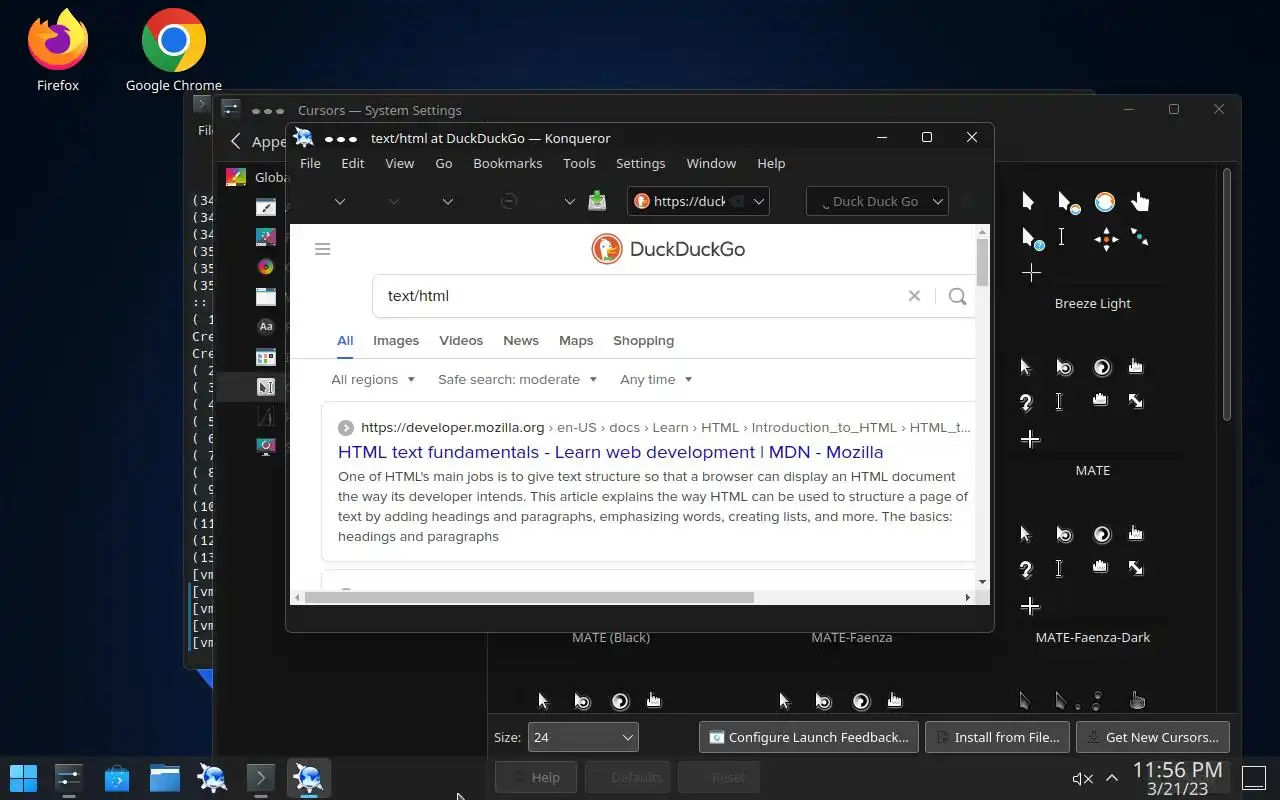Open the three-dots menu in Konqueror title bar
The image size is (1280, 800).
pyautogui.click(x=341, y=139)
